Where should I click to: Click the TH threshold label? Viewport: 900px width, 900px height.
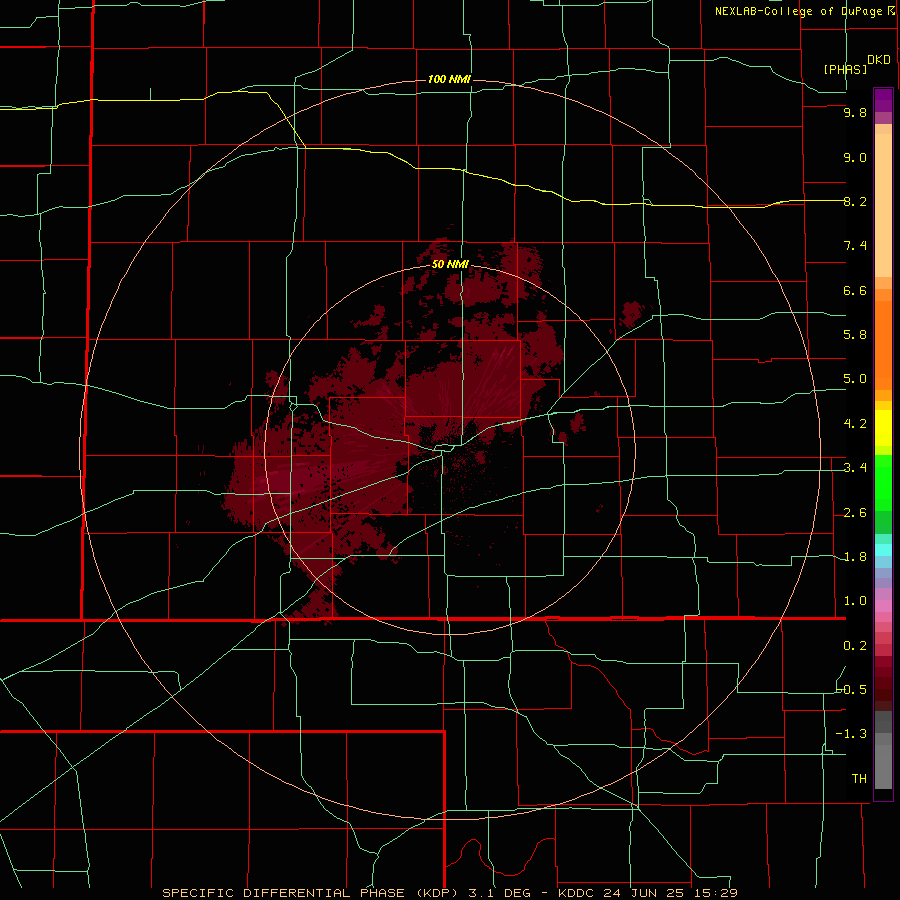click(859, 779)
